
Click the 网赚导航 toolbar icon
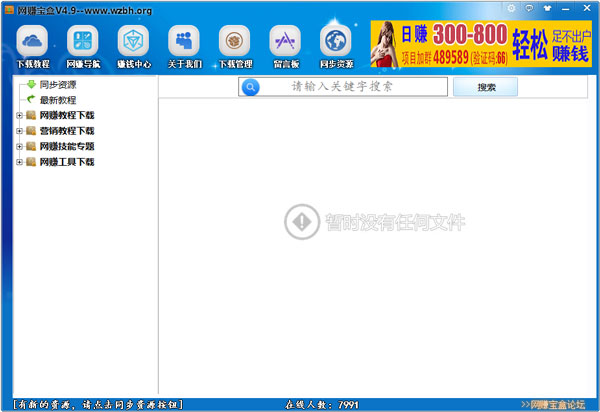coord(83,46)
